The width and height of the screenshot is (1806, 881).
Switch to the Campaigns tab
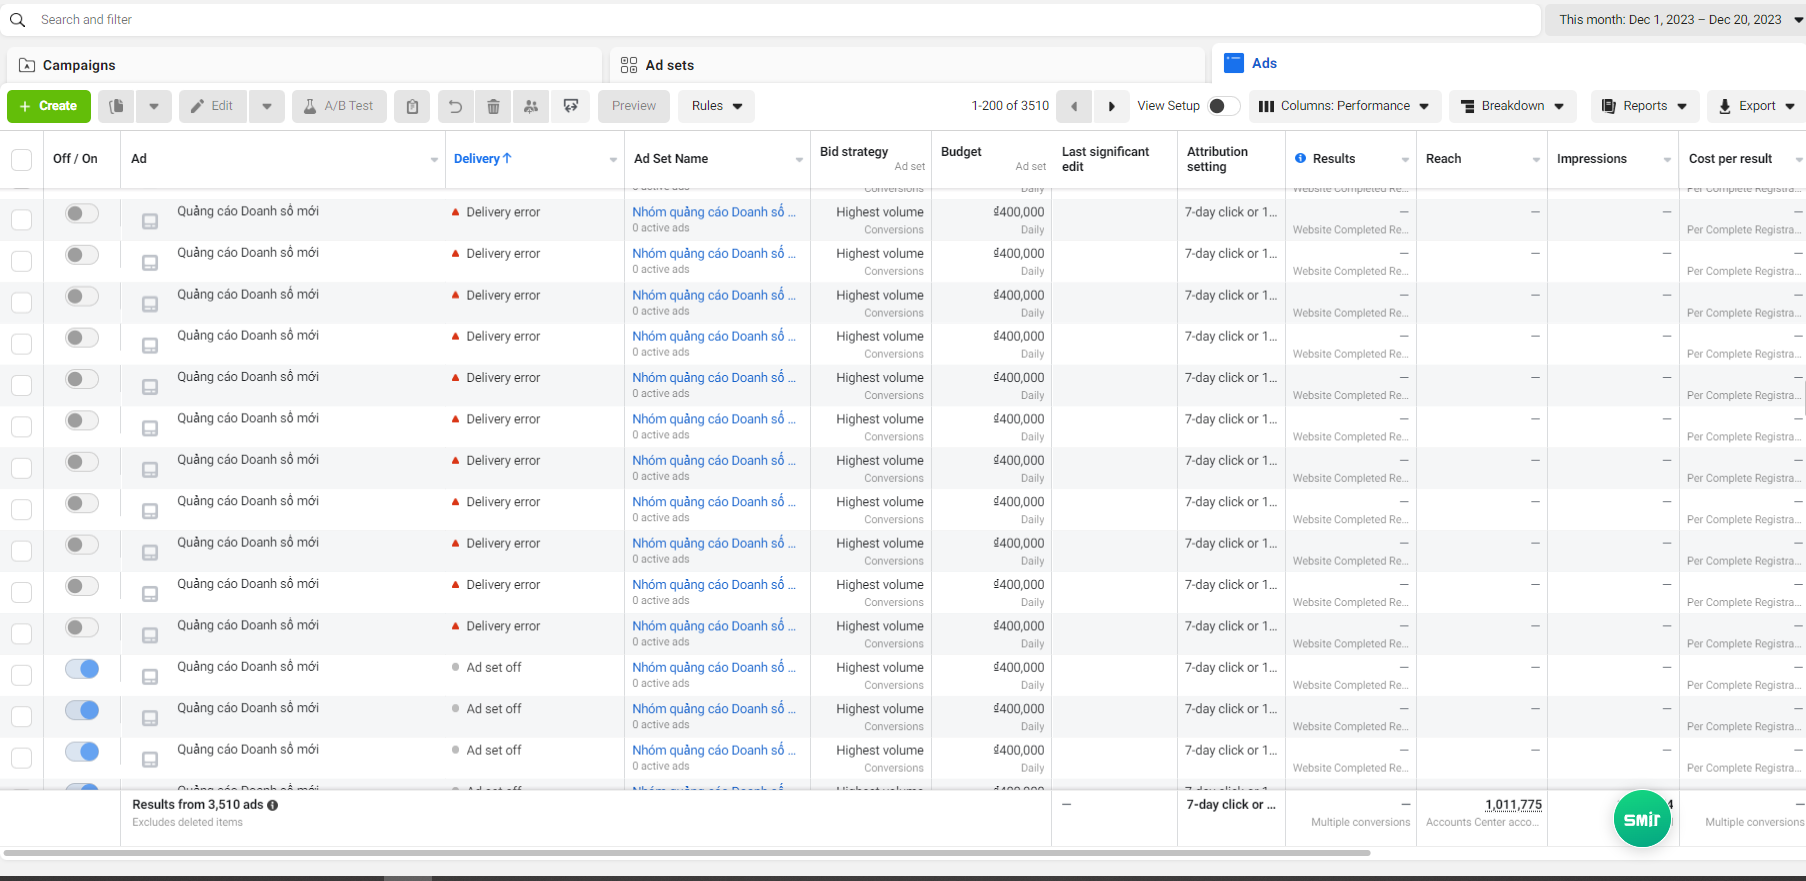pyautogui.click(x=304, y=65)
